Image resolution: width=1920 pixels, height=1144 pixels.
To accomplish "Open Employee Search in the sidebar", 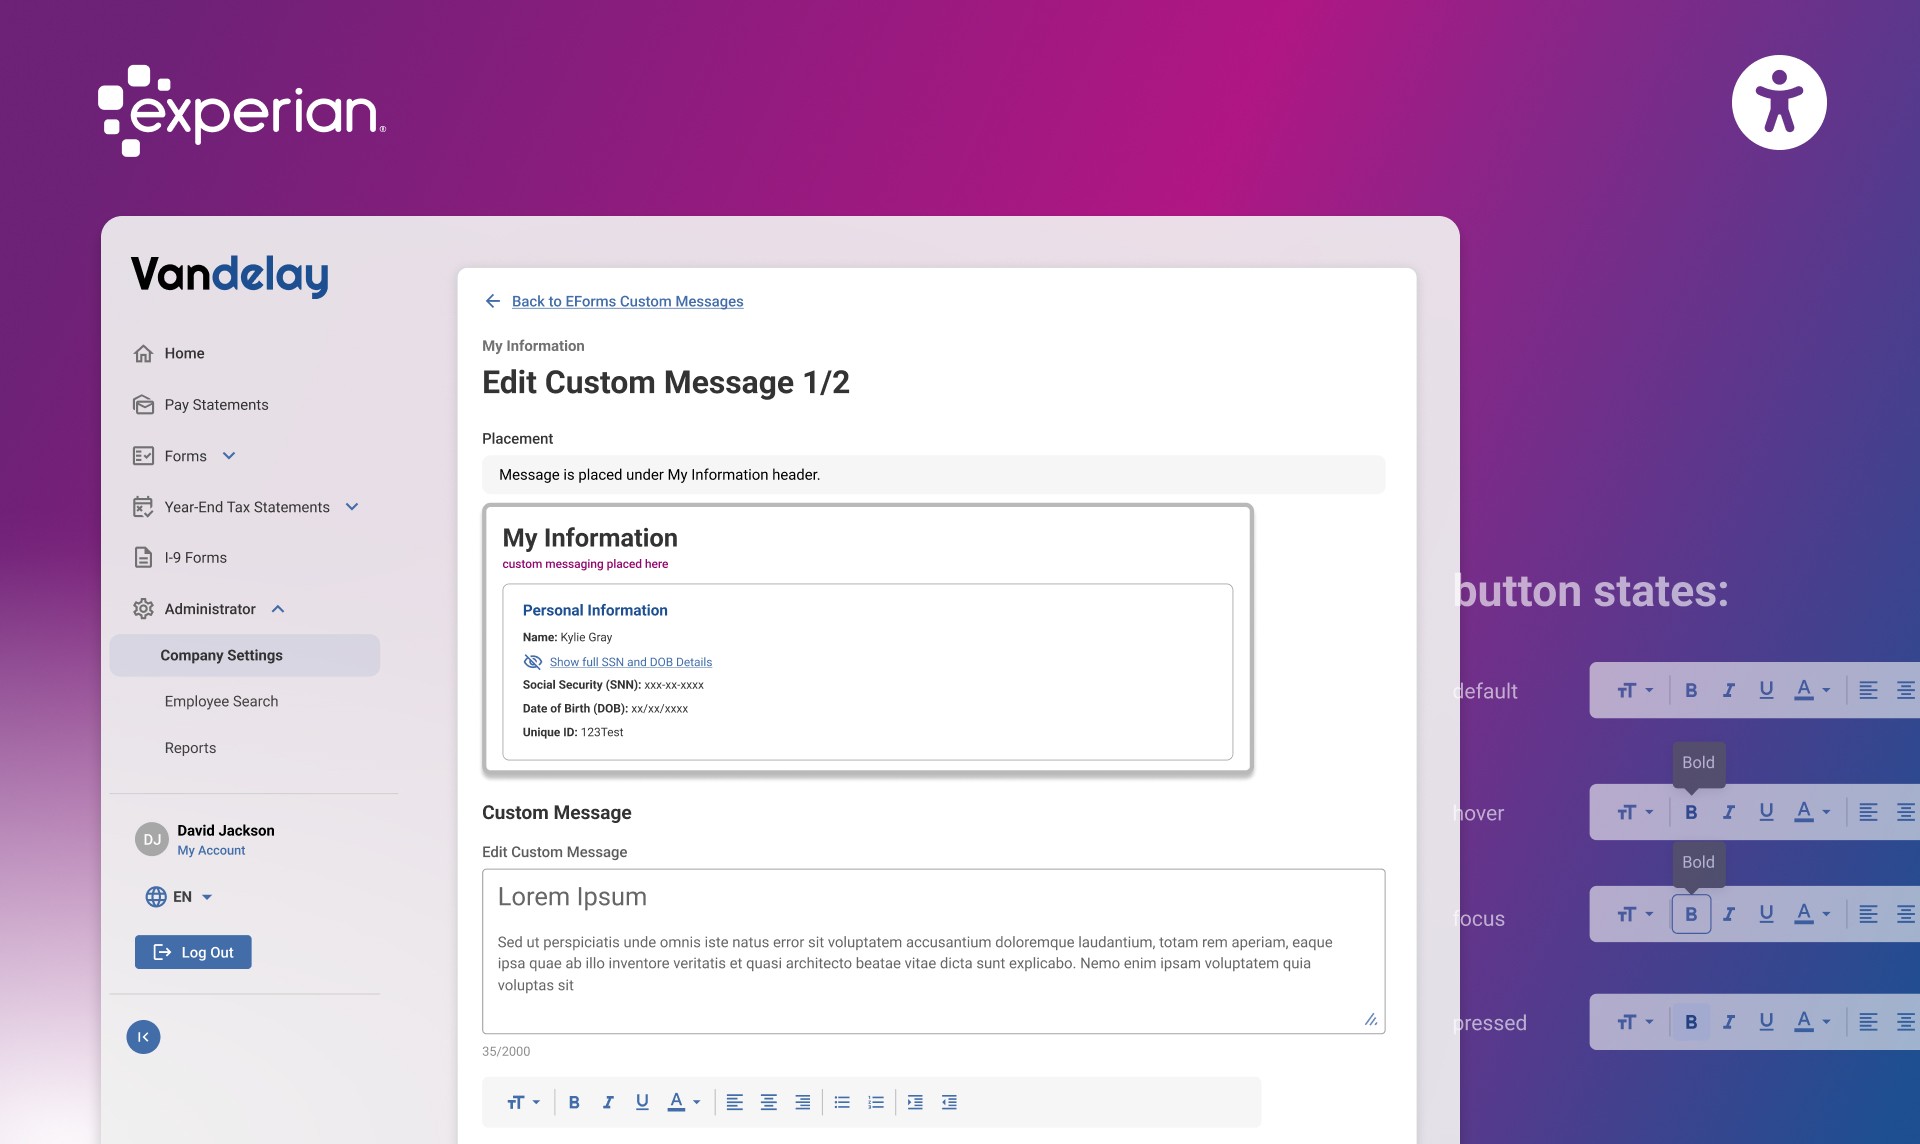I will (x=221, y=702).
